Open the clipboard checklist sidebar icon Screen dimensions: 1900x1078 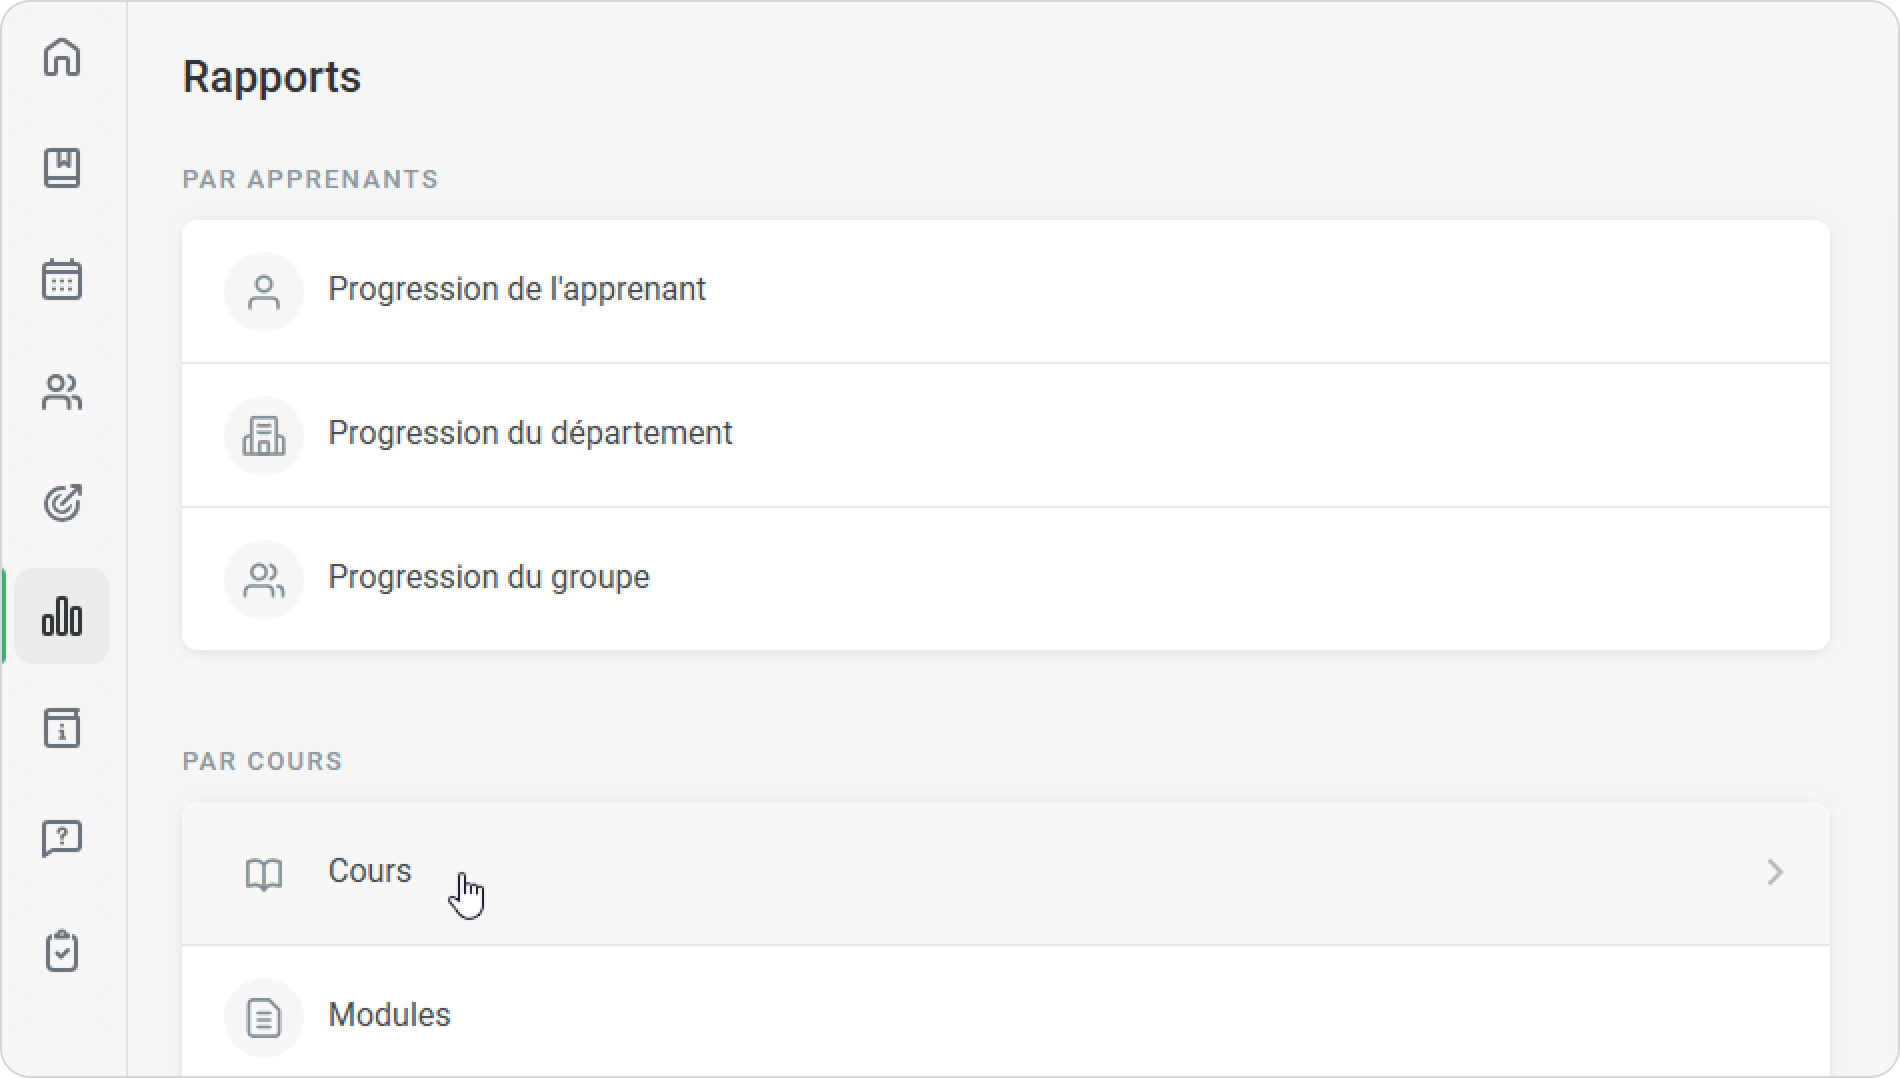62,951
